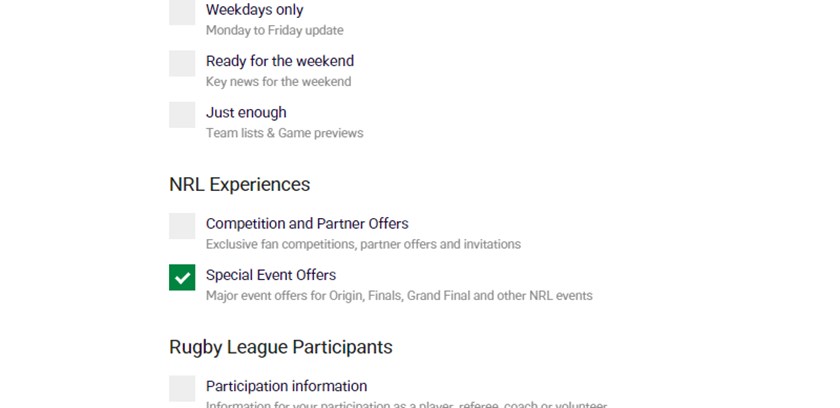Image resolution: width=840 pixels, height=408 pixels.
Task: Enable the Ready for the weekend checkbox
Action: [182, 63]
